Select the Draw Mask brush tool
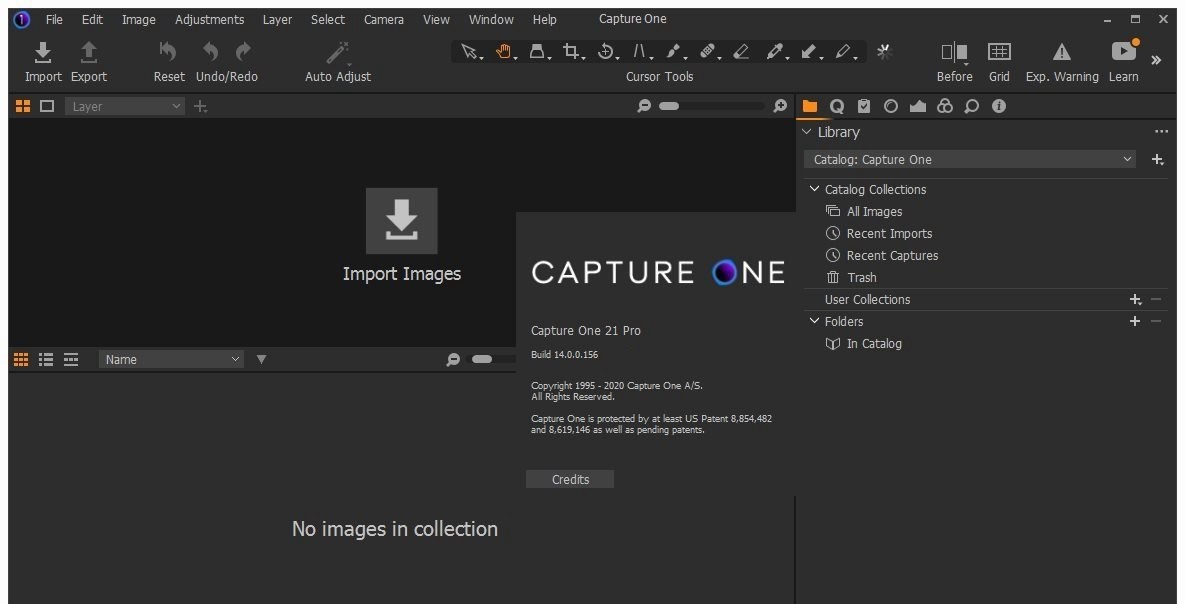1185x604 pixels. 674,51
